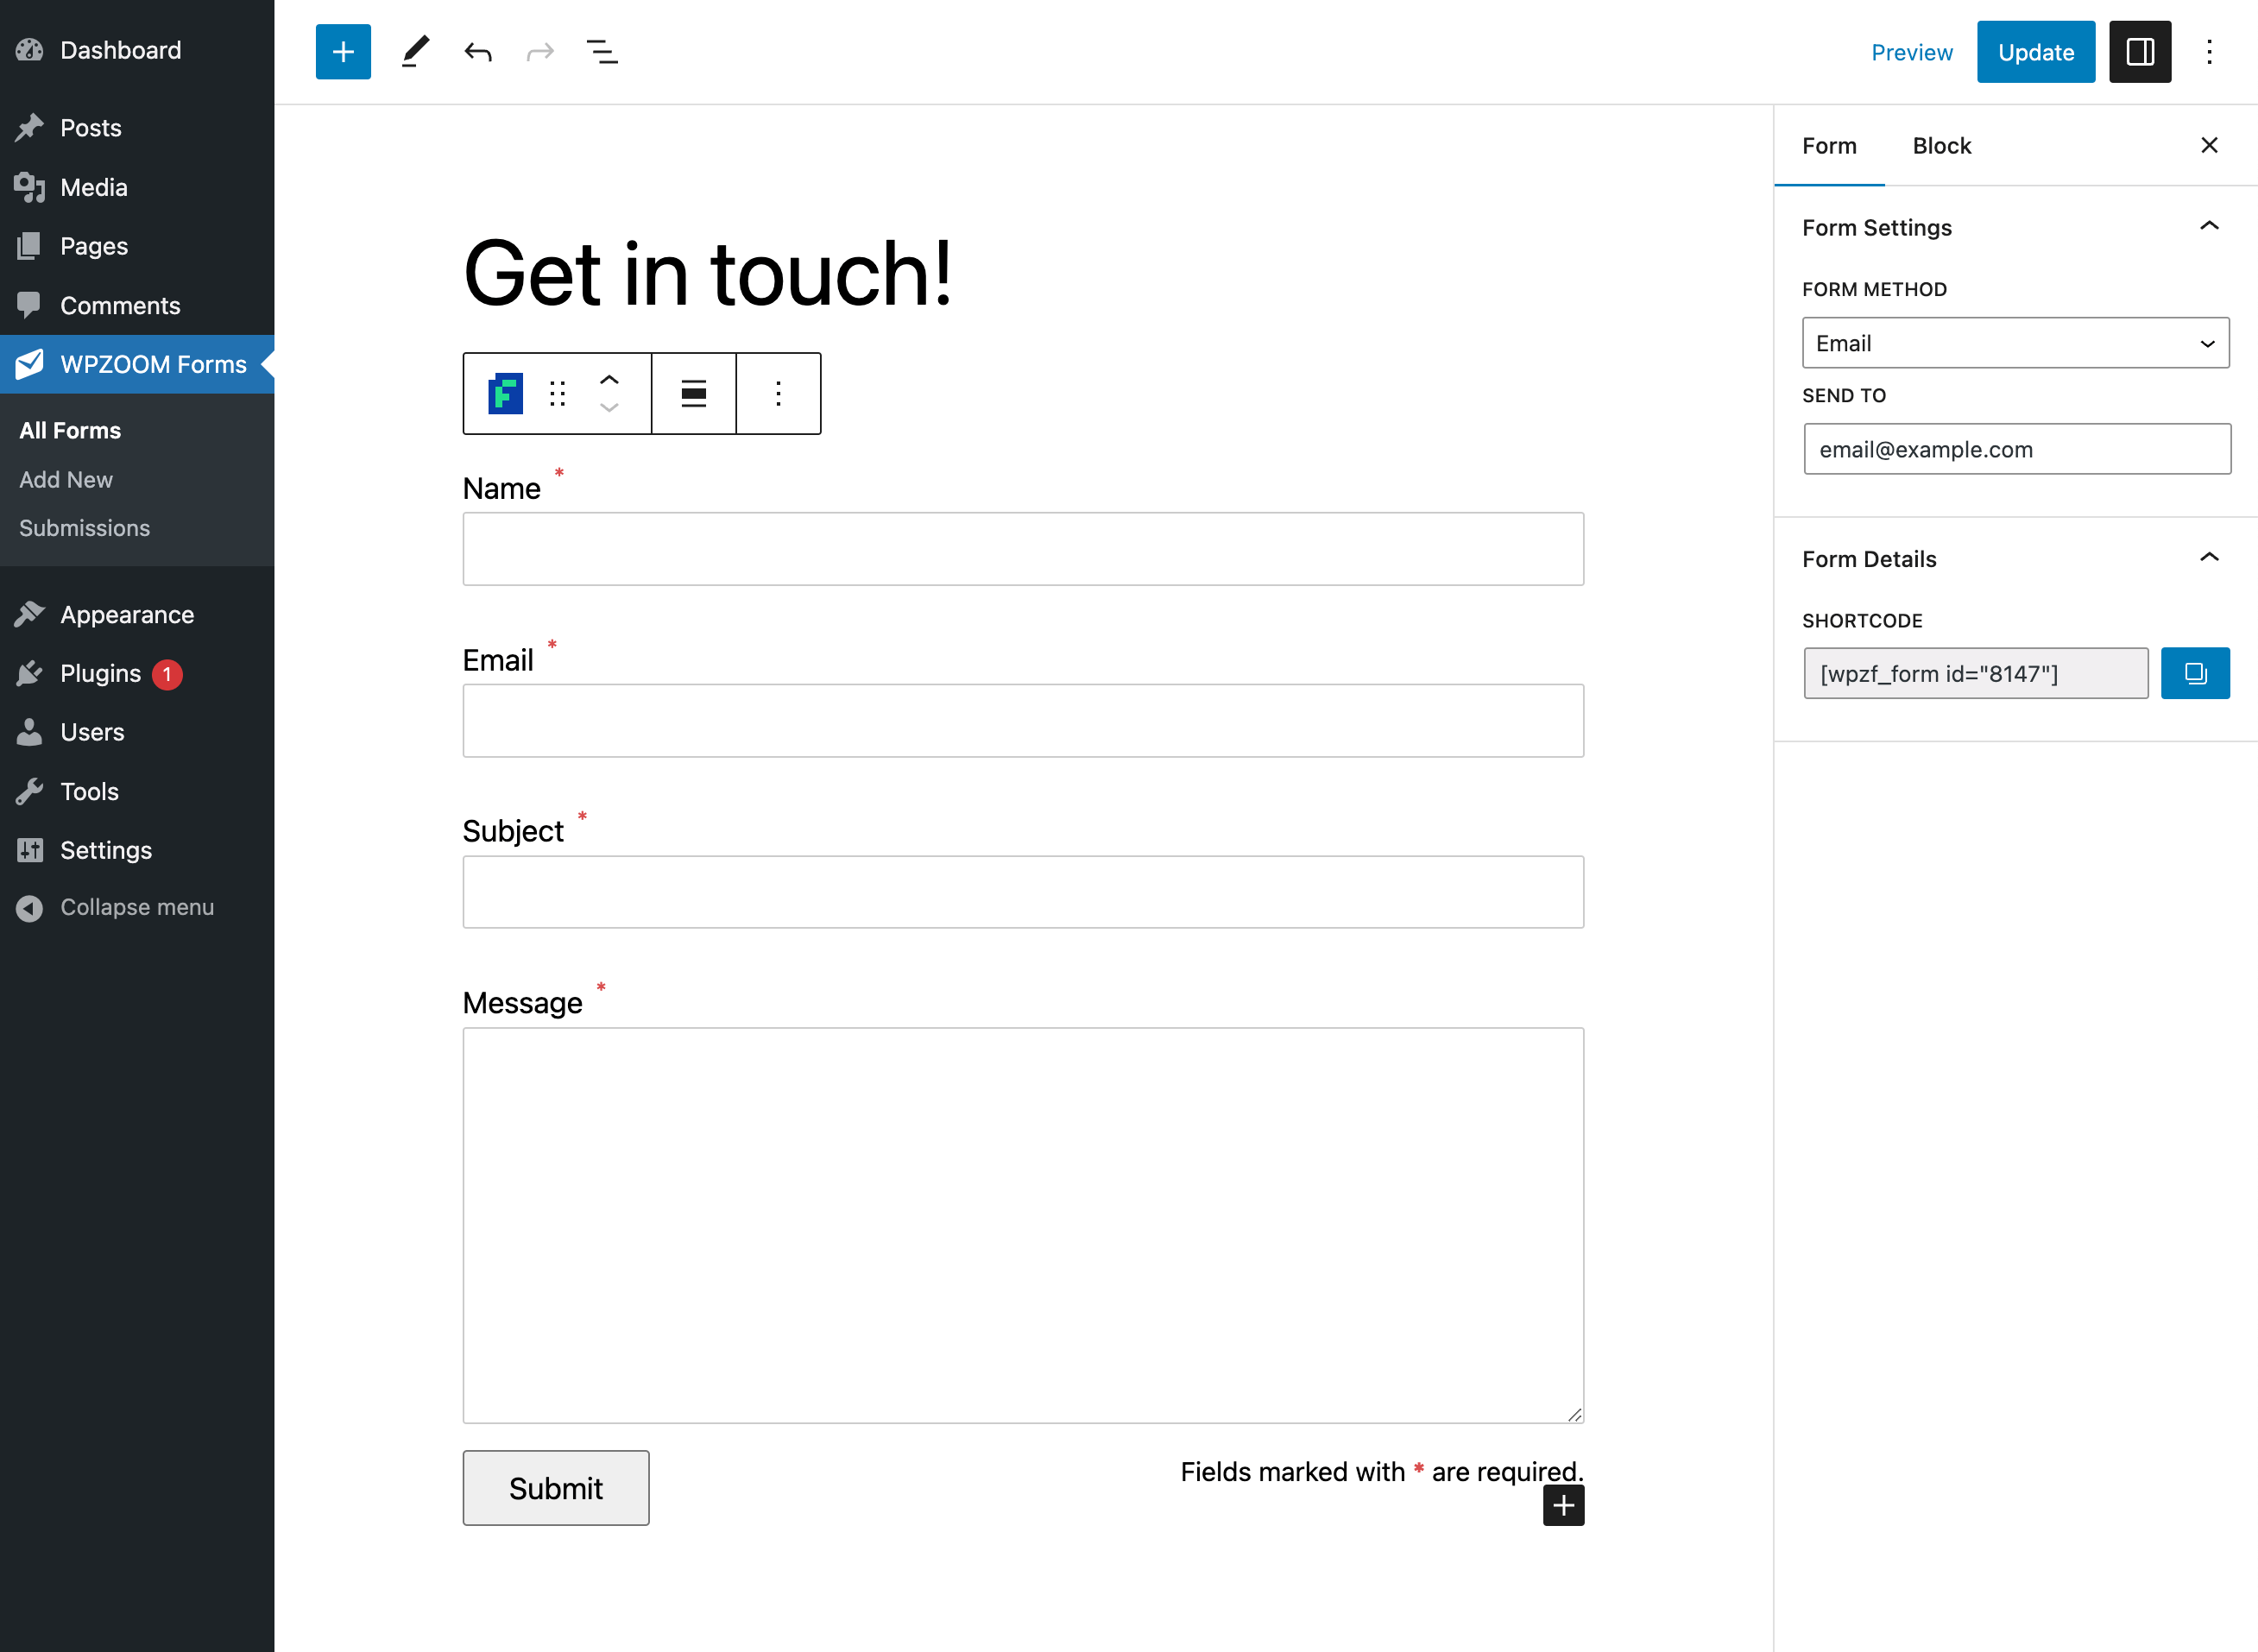Click the Email input field in form
This screenshot has width=2258, height=1652.
click(1023, 721)
